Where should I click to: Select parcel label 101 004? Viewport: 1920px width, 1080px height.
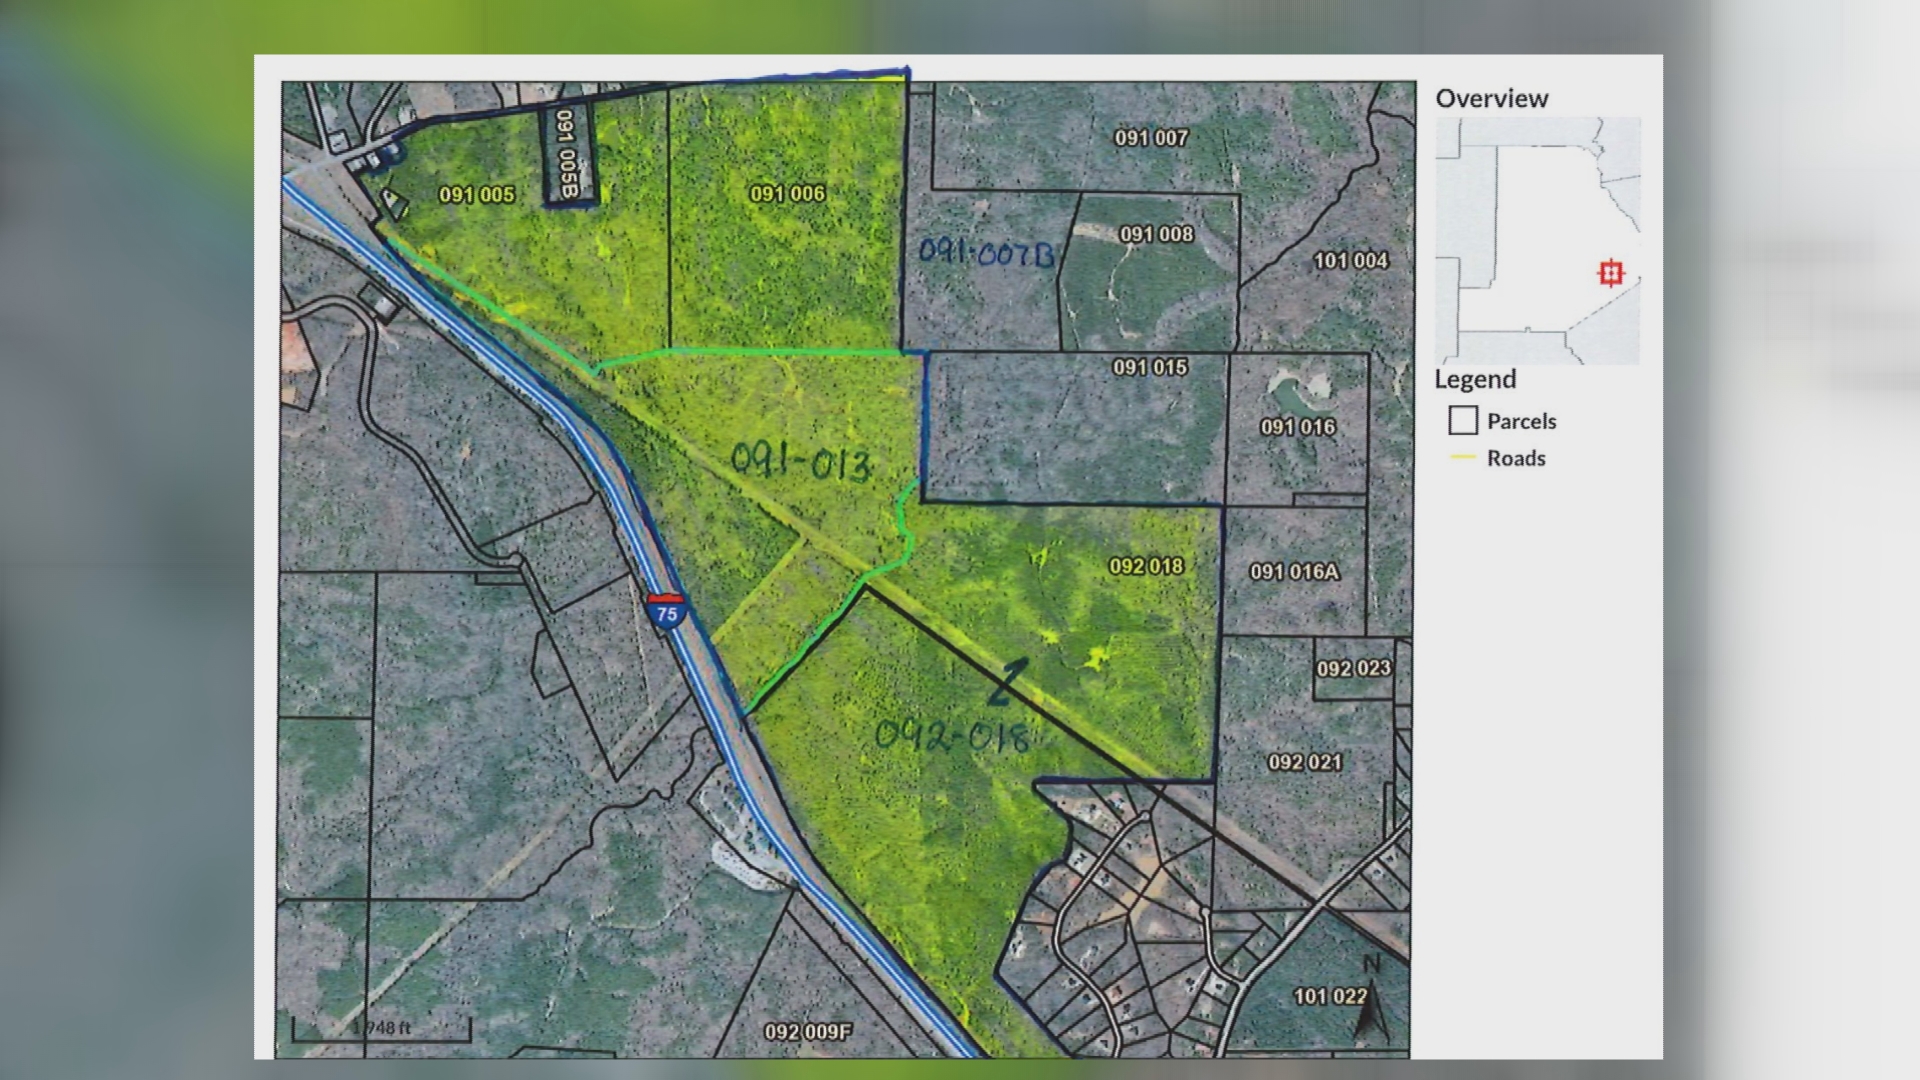pos(1350,261)
